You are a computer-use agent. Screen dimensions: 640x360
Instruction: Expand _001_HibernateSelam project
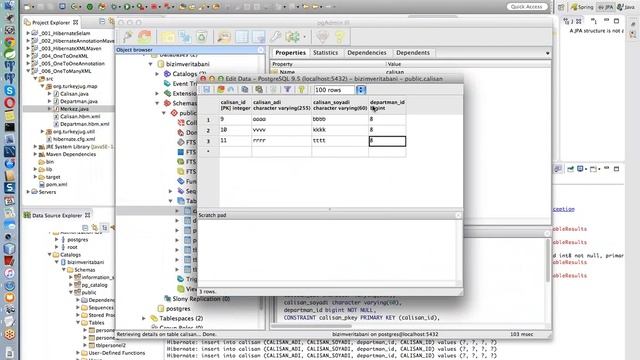[28, 33]
